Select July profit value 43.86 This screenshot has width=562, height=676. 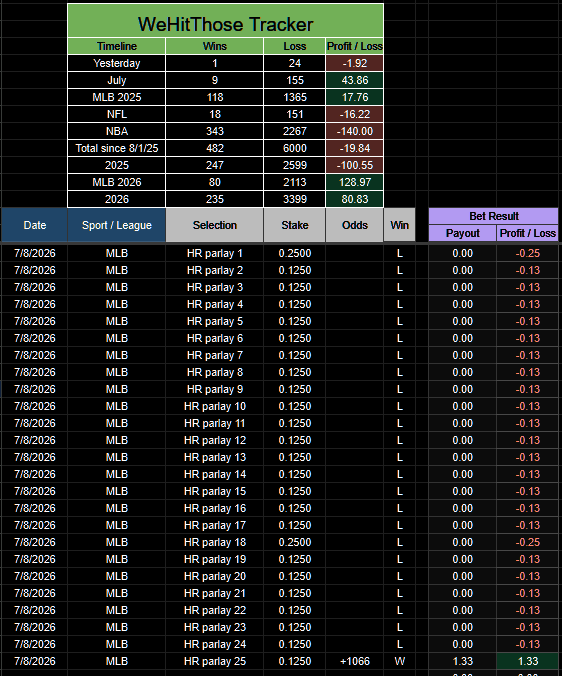point(355,80)
